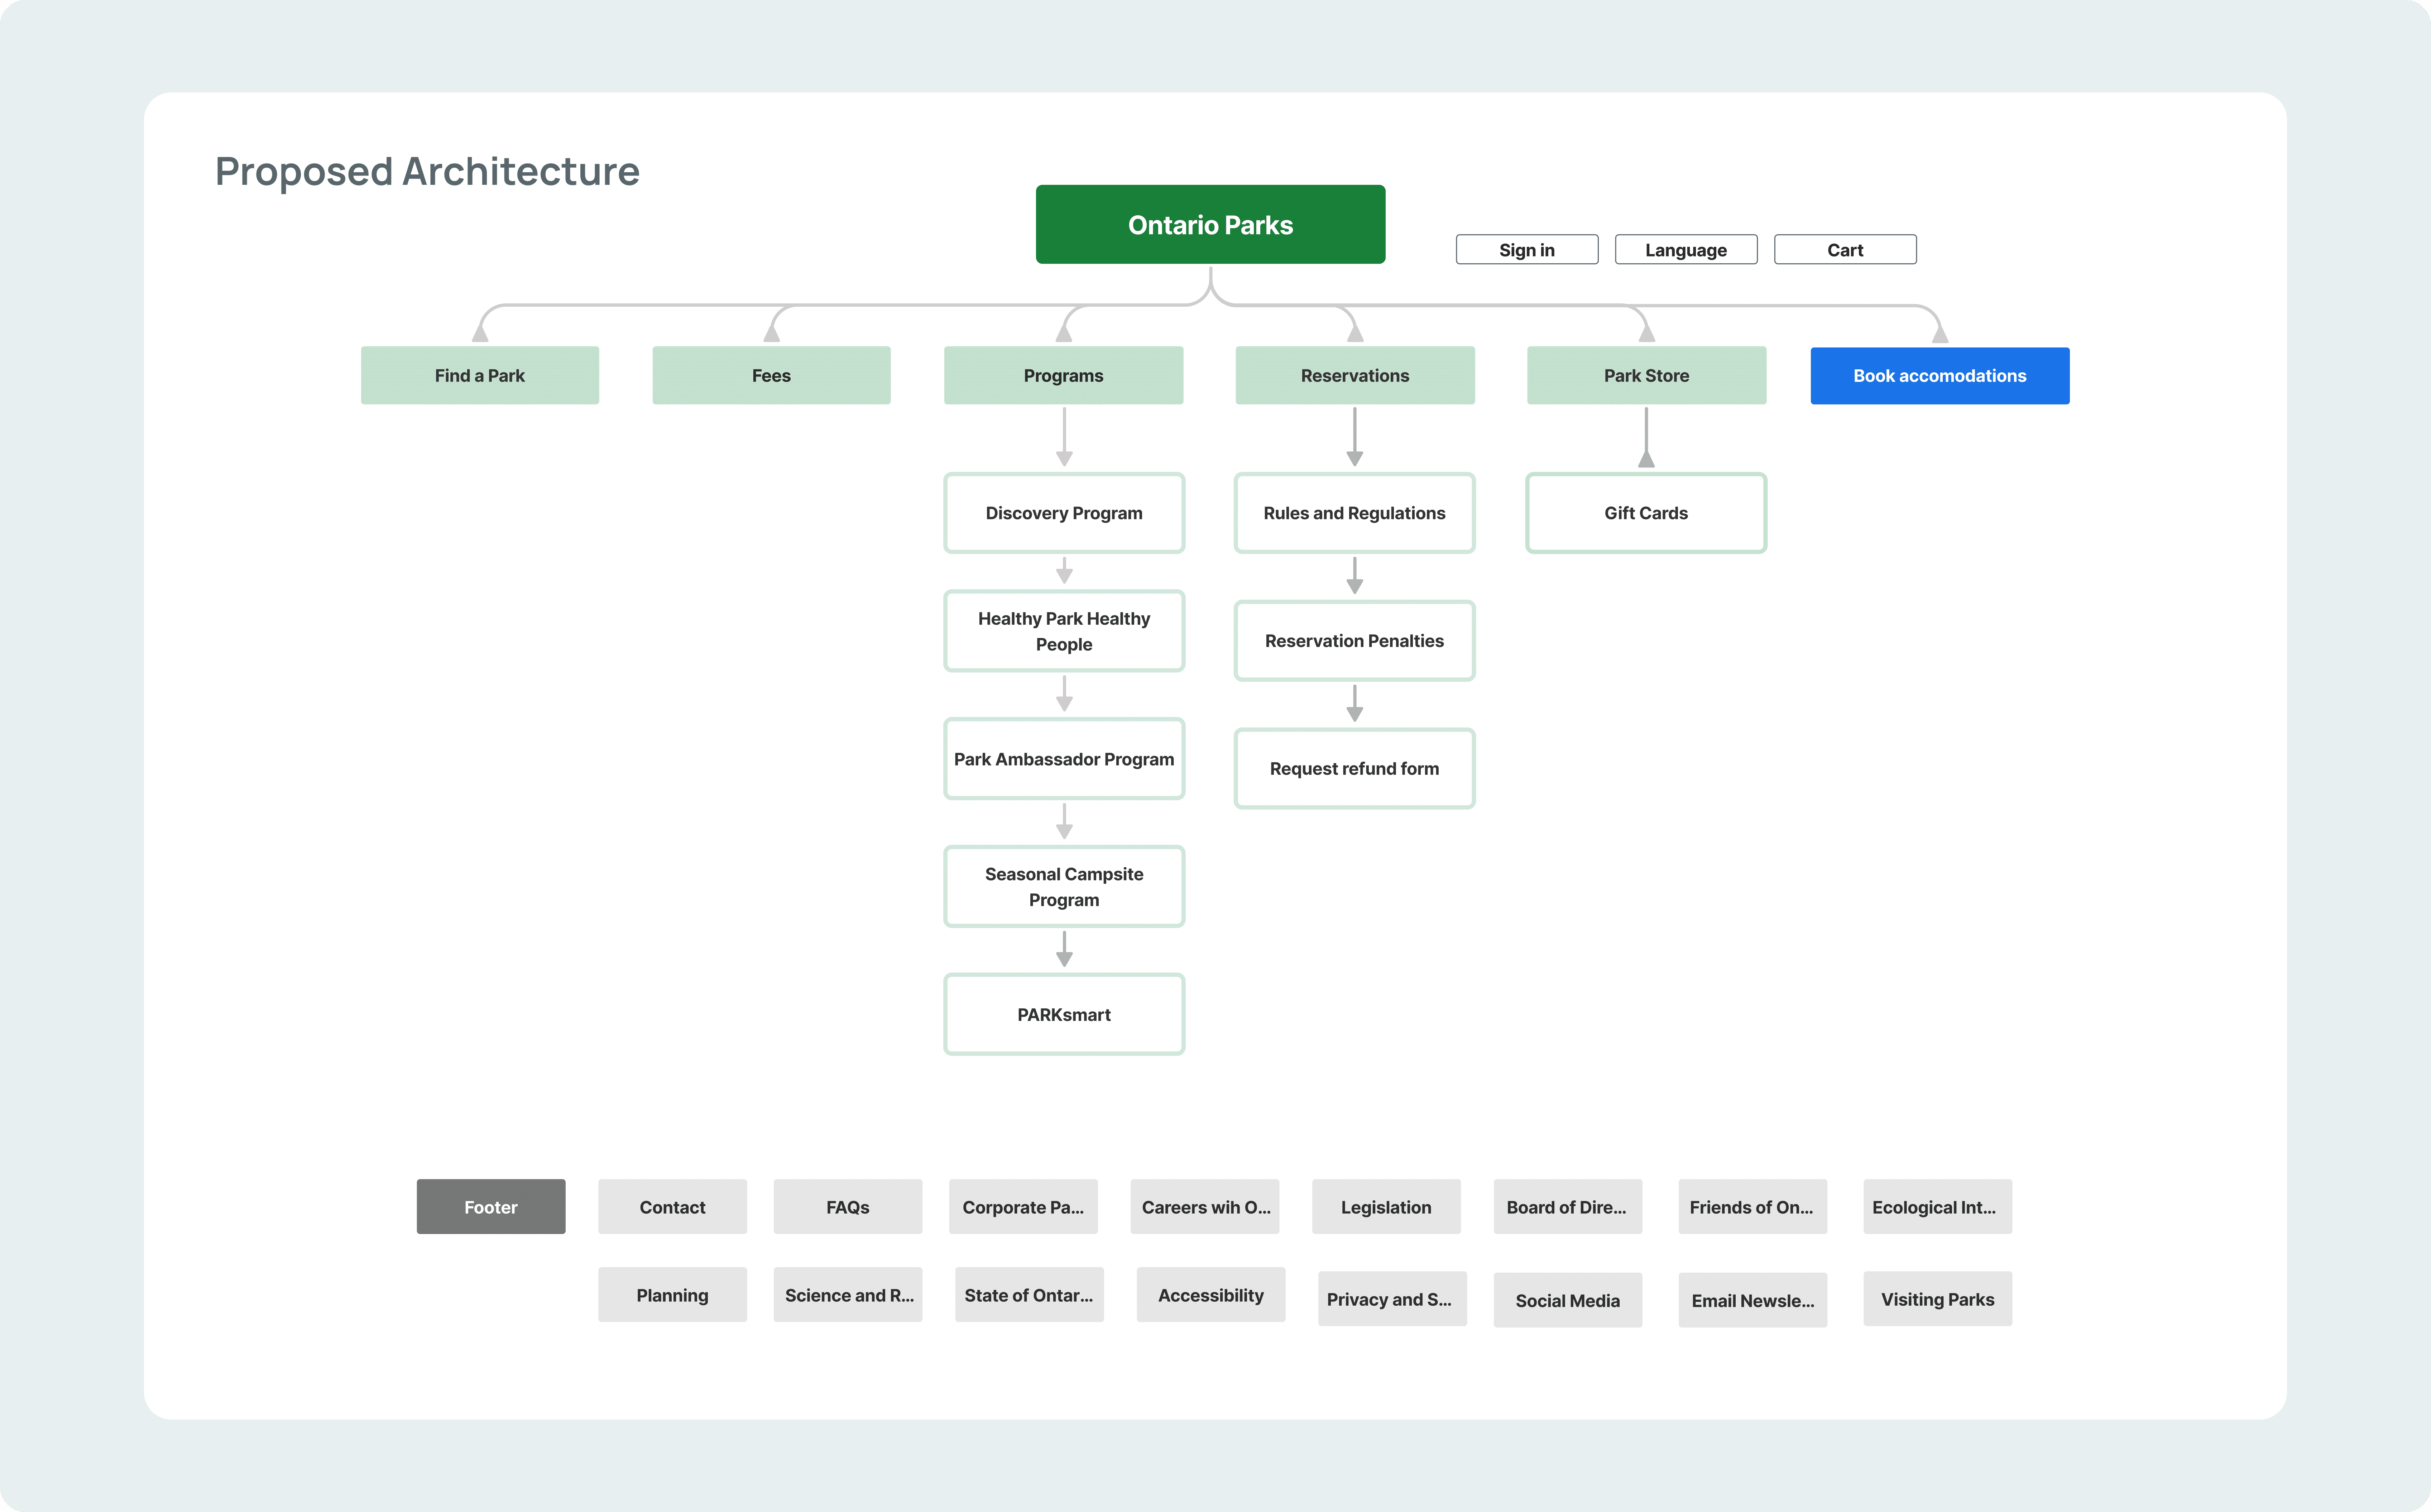Viewport: 2431px width, 1512px height.
Task: Click the Language box
Action: tap(1685, 250)
